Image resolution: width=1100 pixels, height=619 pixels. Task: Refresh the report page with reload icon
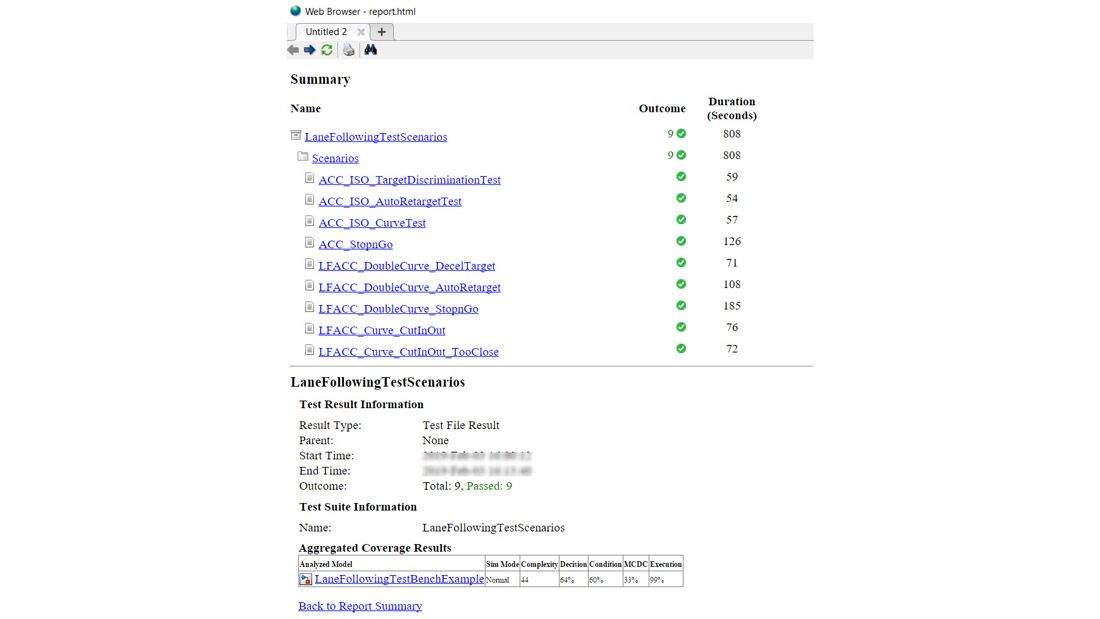(327, 48)
